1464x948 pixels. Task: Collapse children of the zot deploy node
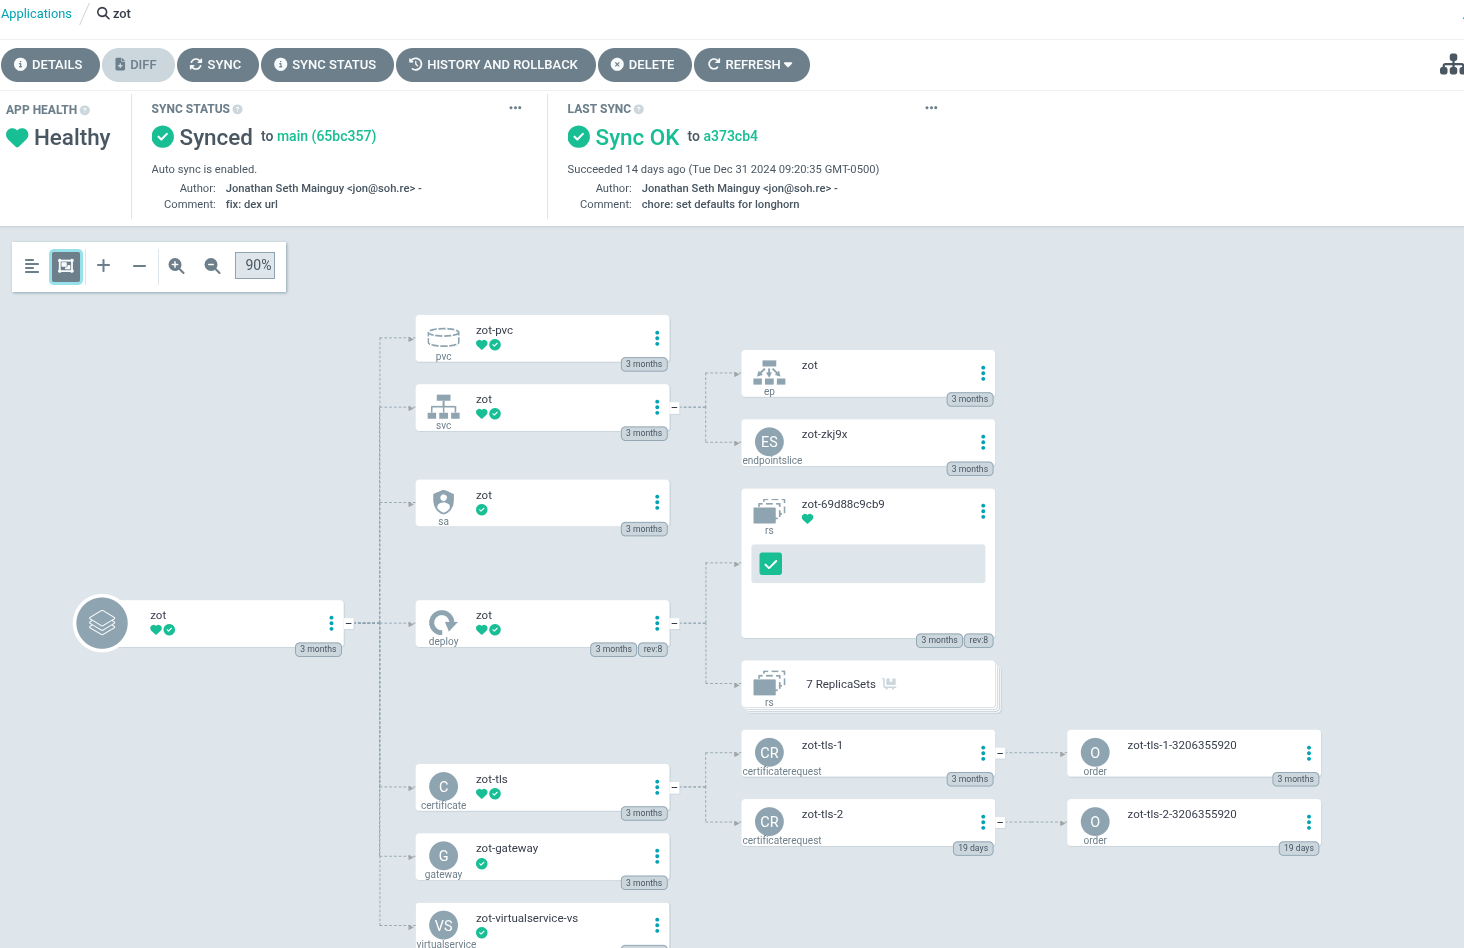674,623
